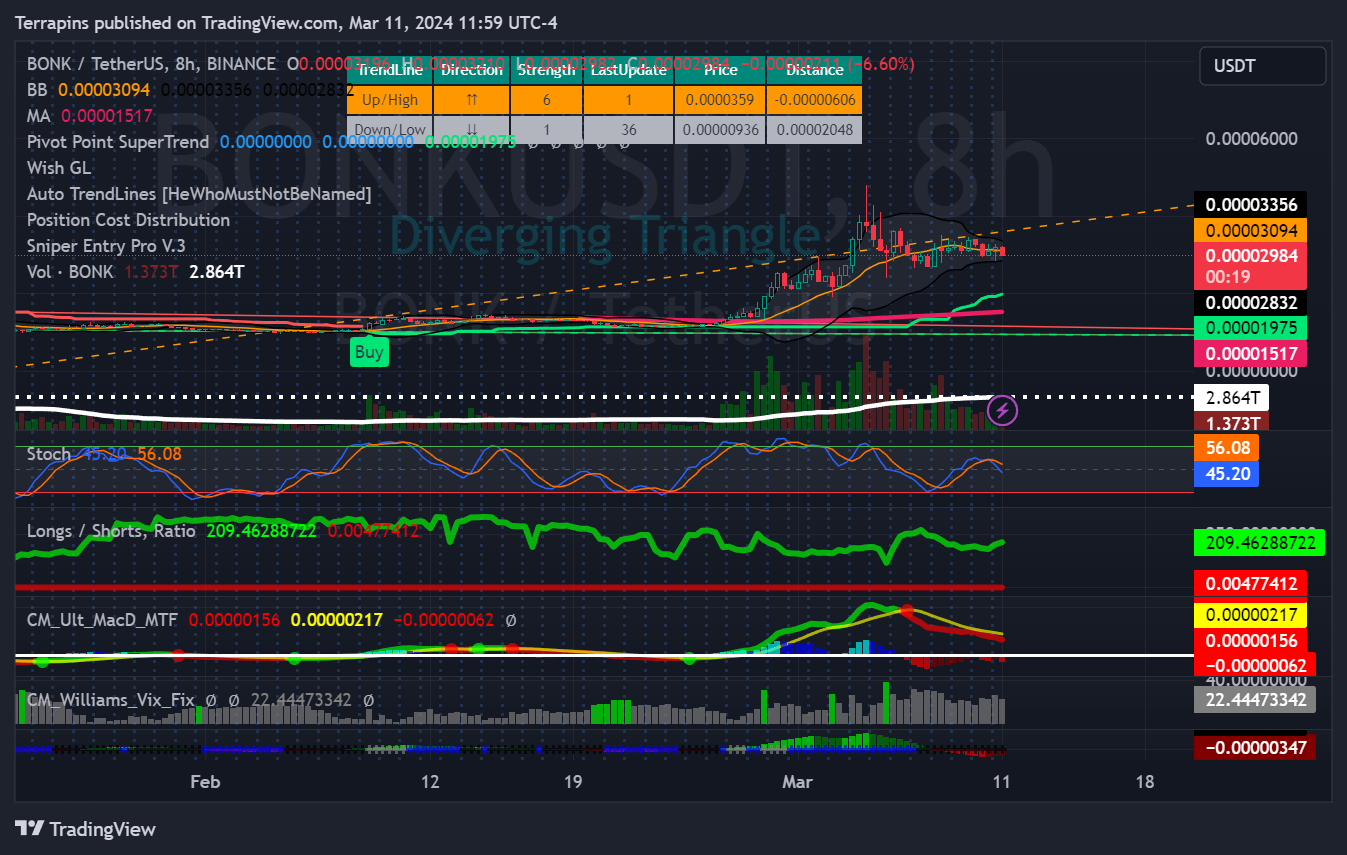Click the 0.00006000 price axis tick
This screenshot has width=1347, height=855.
[1251, 139]
